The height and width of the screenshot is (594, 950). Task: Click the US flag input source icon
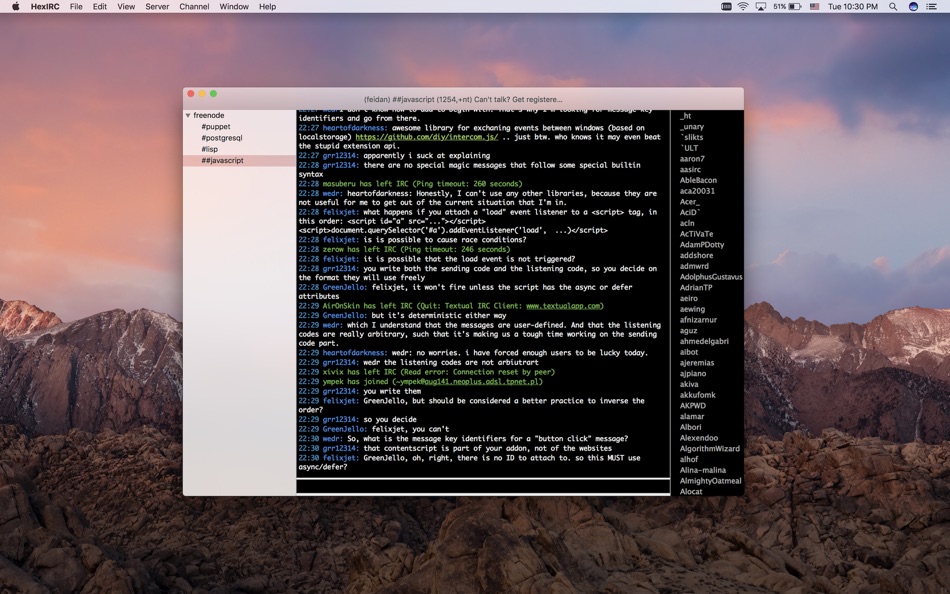click(814, 7)
